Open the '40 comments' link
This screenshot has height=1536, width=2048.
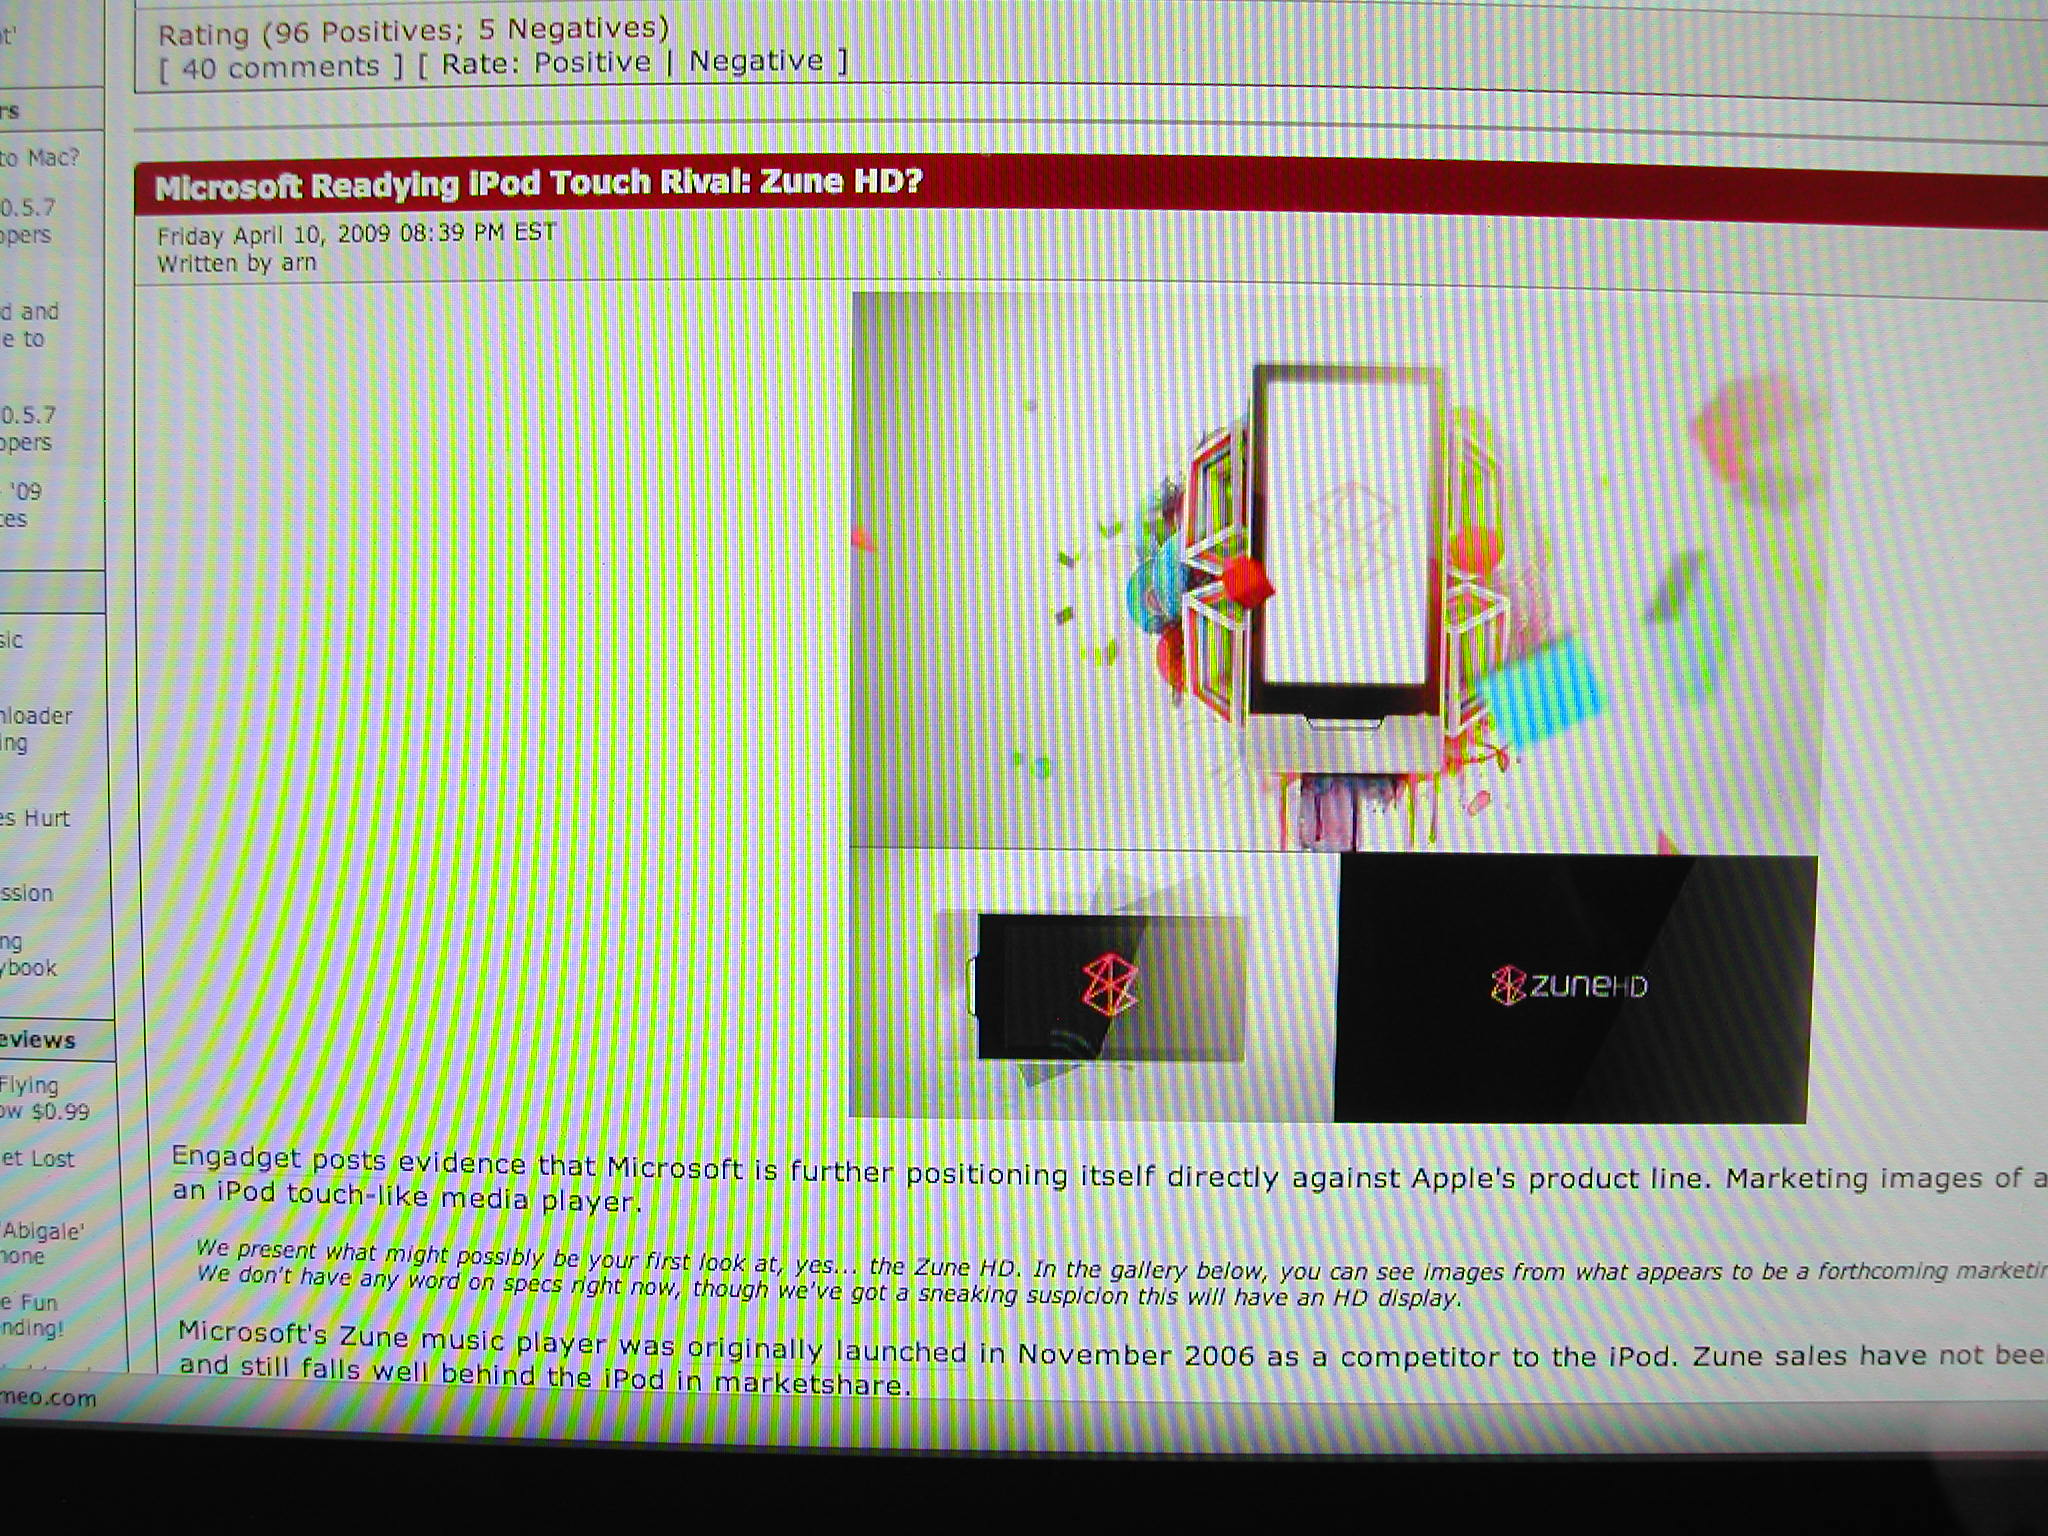pos(281,68)
